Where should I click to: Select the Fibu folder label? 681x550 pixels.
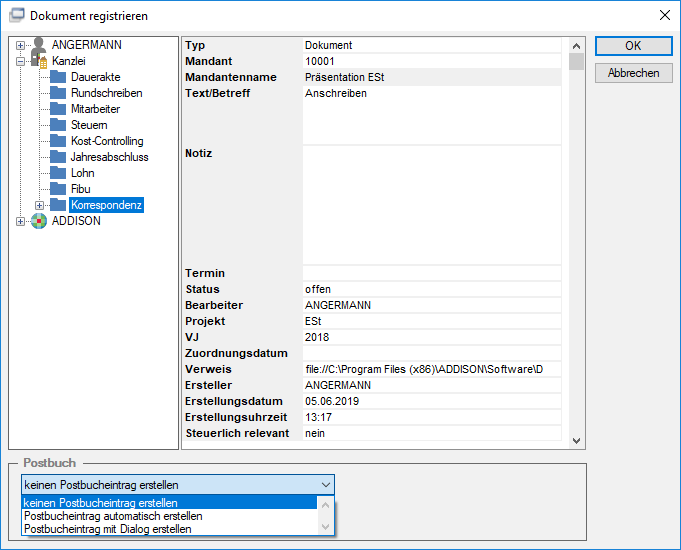pos(81,189)
